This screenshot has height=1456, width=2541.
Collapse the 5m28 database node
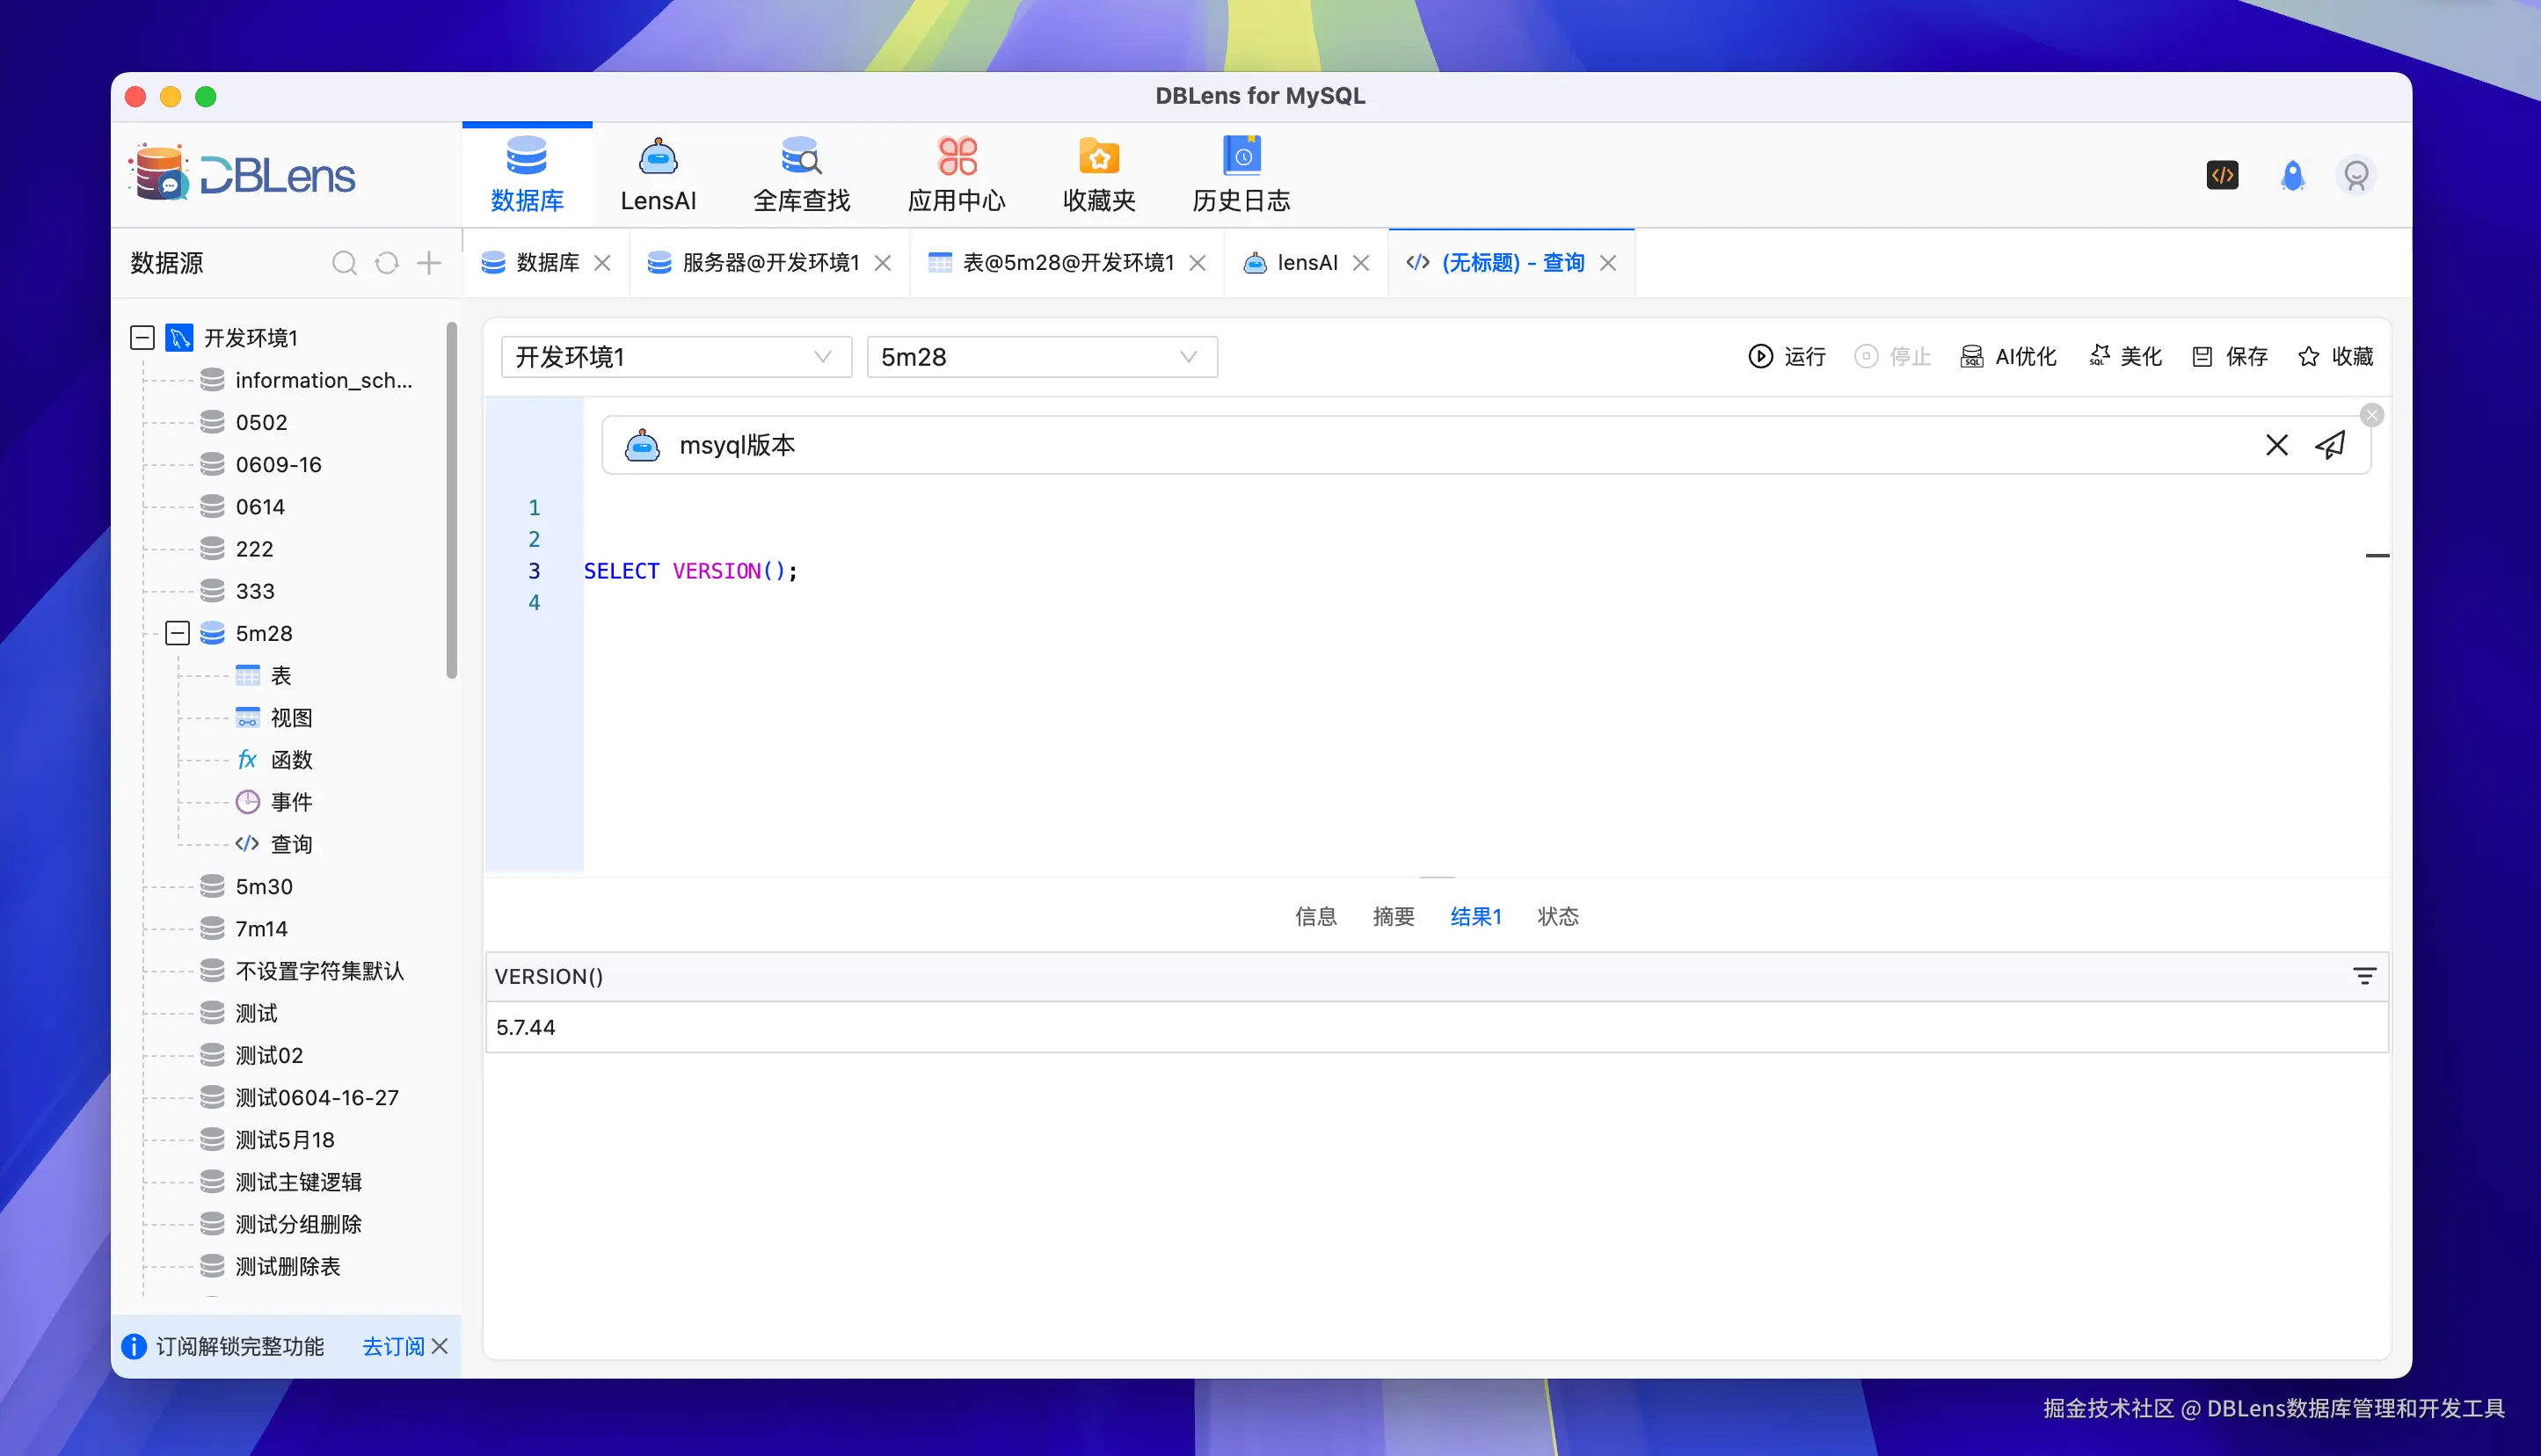pos(177,633)
